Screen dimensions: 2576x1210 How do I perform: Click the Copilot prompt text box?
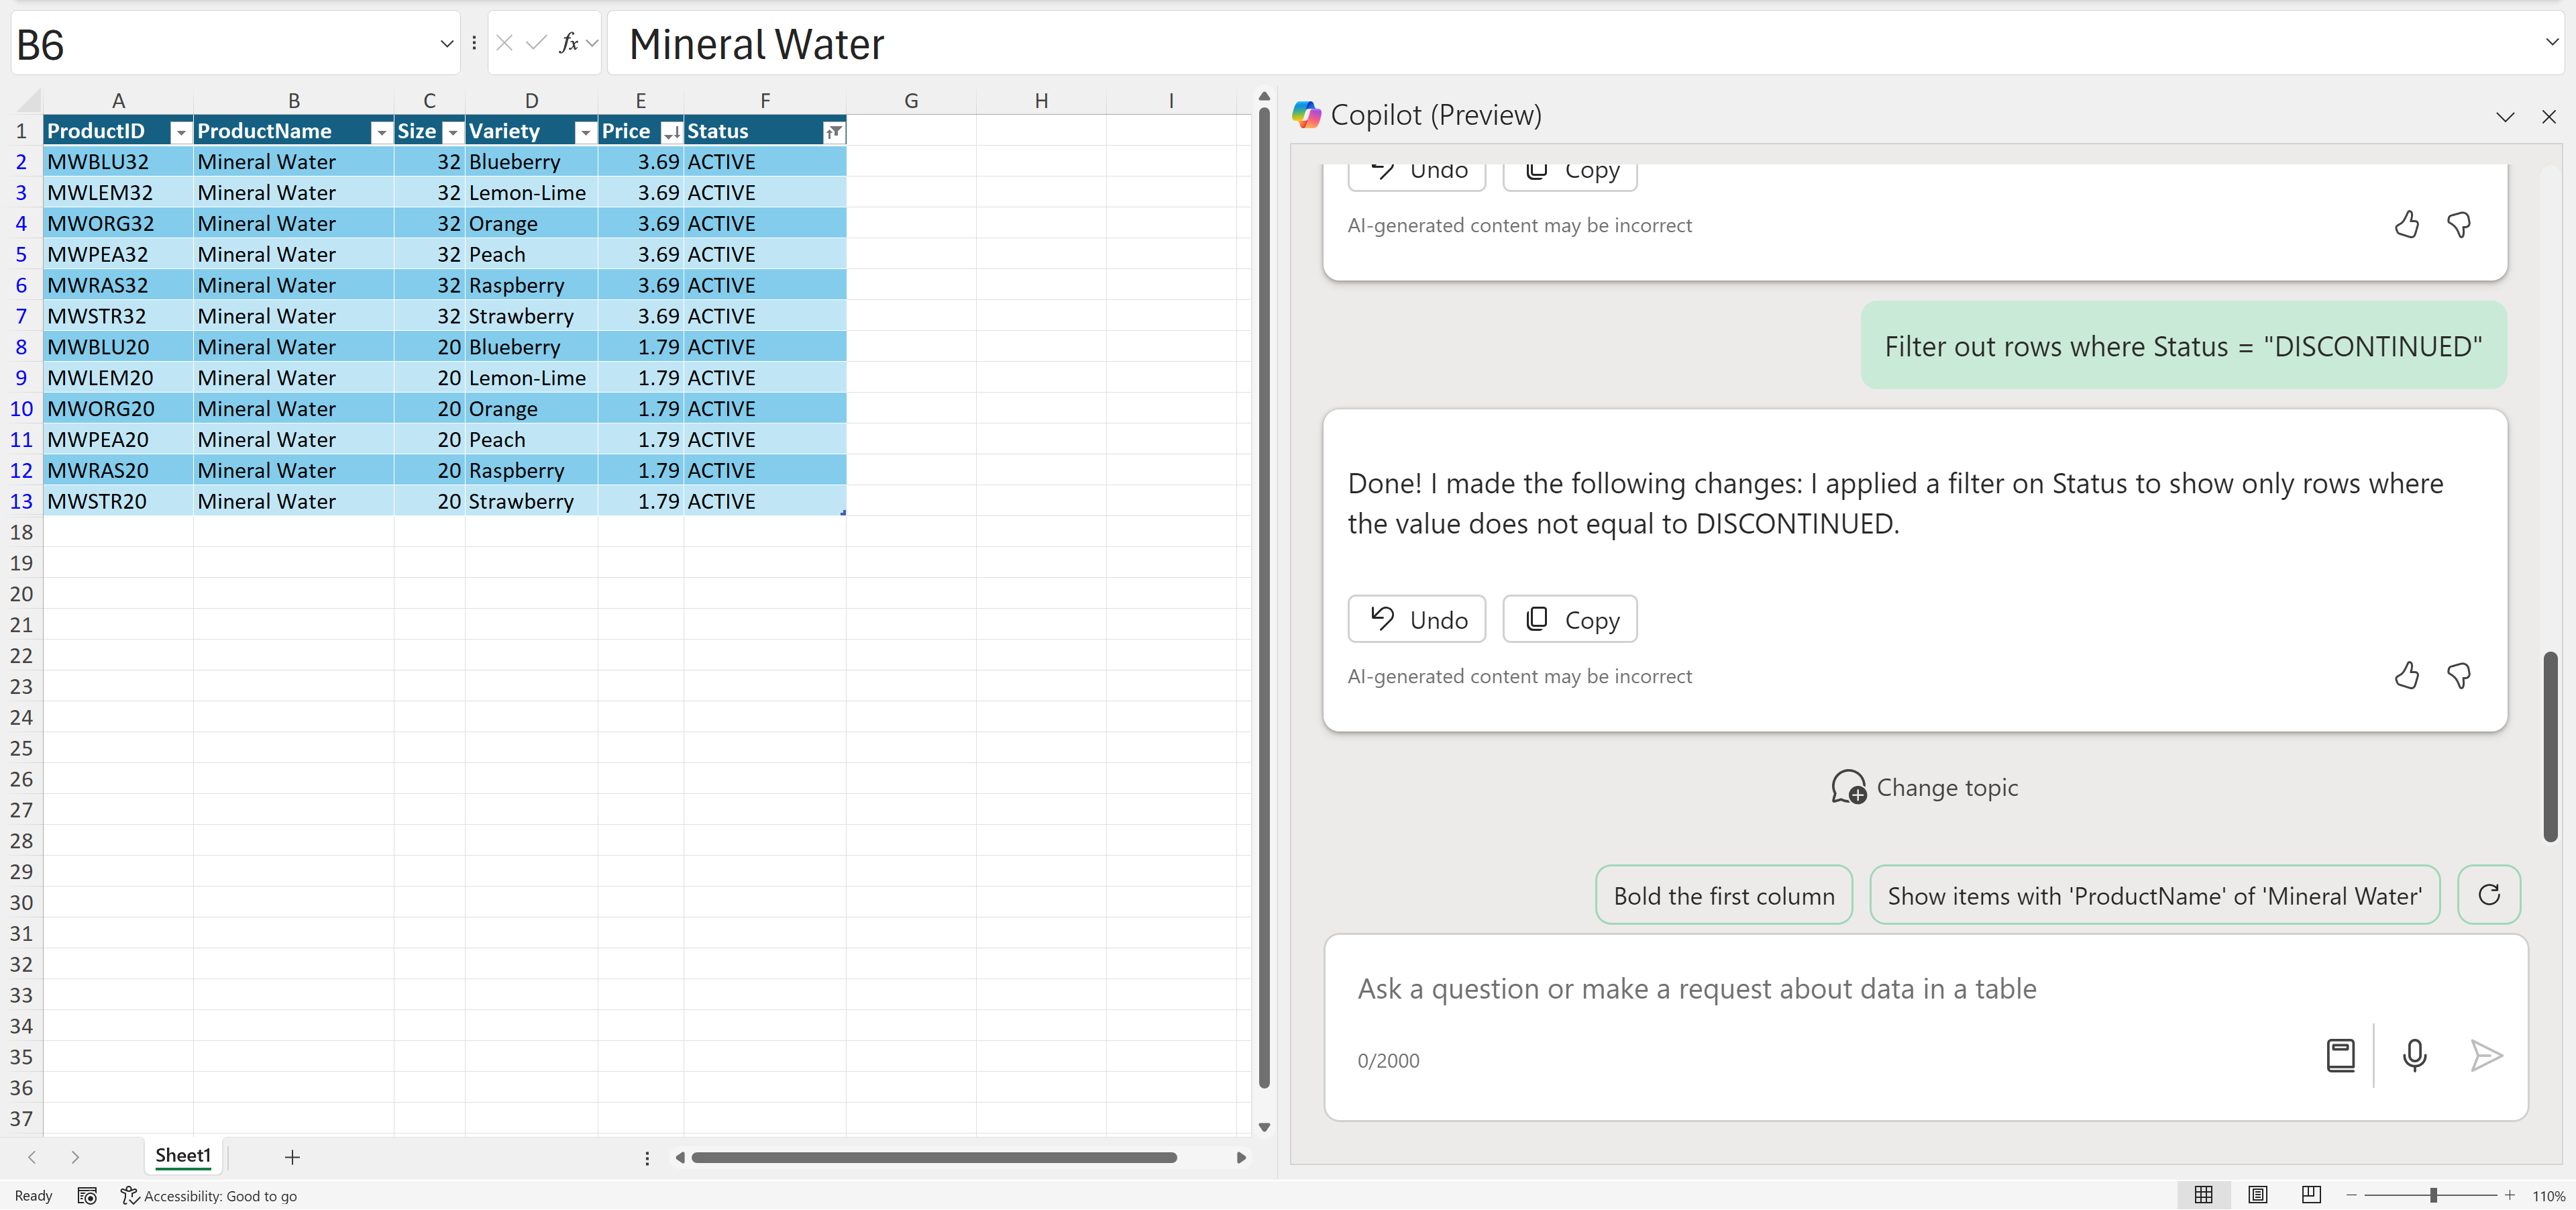[x=1830, y=989]
